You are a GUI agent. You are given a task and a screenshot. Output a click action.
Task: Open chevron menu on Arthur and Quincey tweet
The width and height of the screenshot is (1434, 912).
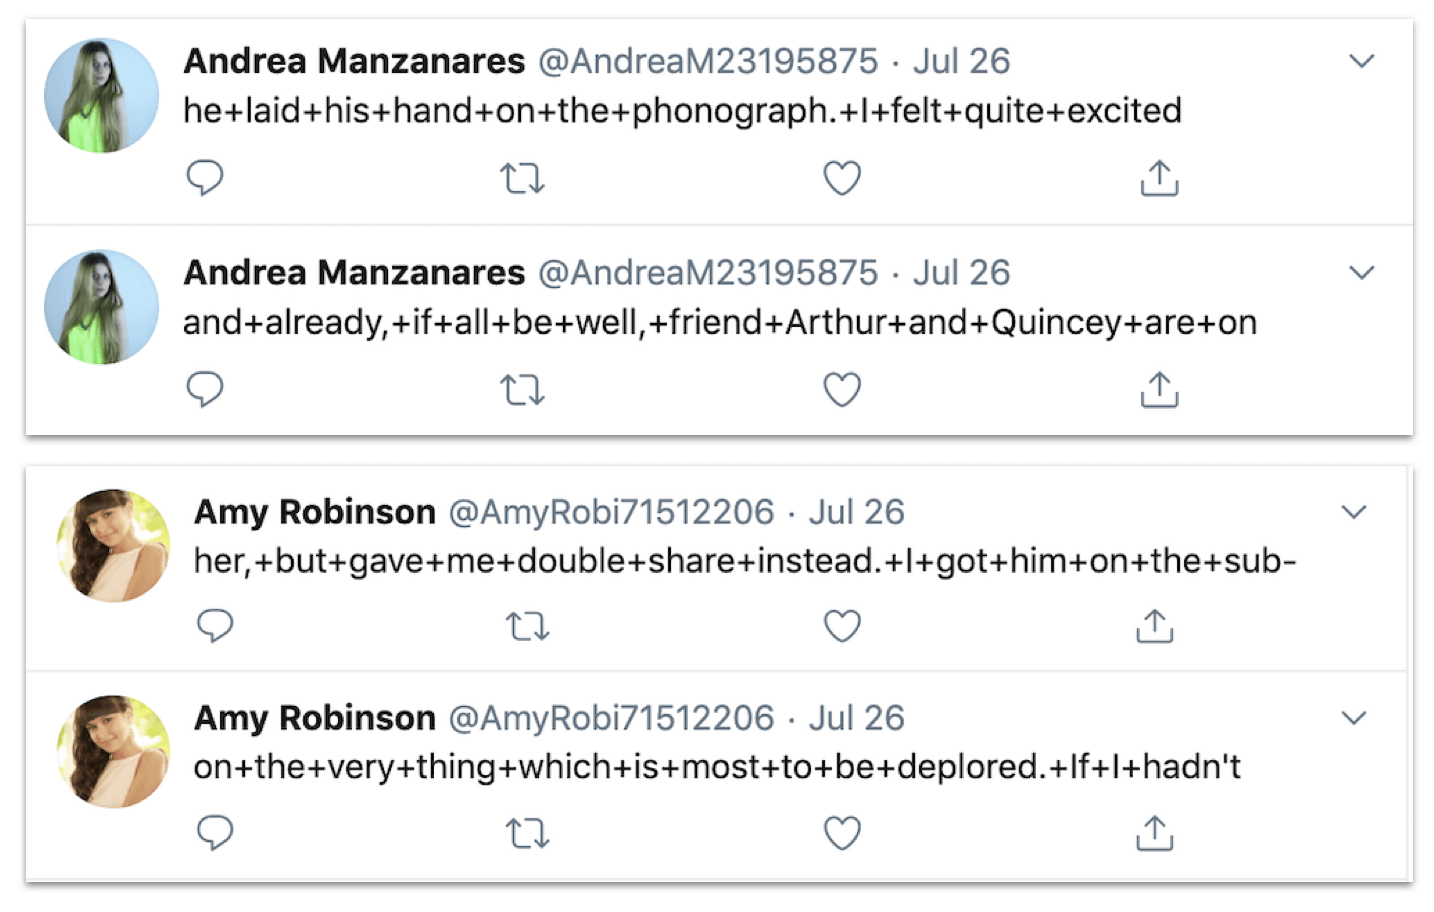click(x=1361, y=273)
